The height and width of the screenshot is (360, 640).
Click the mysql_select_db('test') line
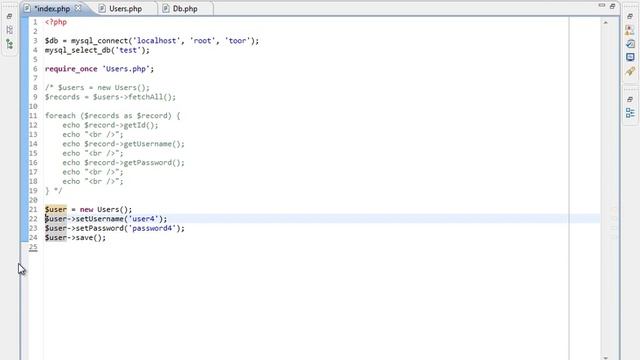pyautogui.click(x=97, y=50)
